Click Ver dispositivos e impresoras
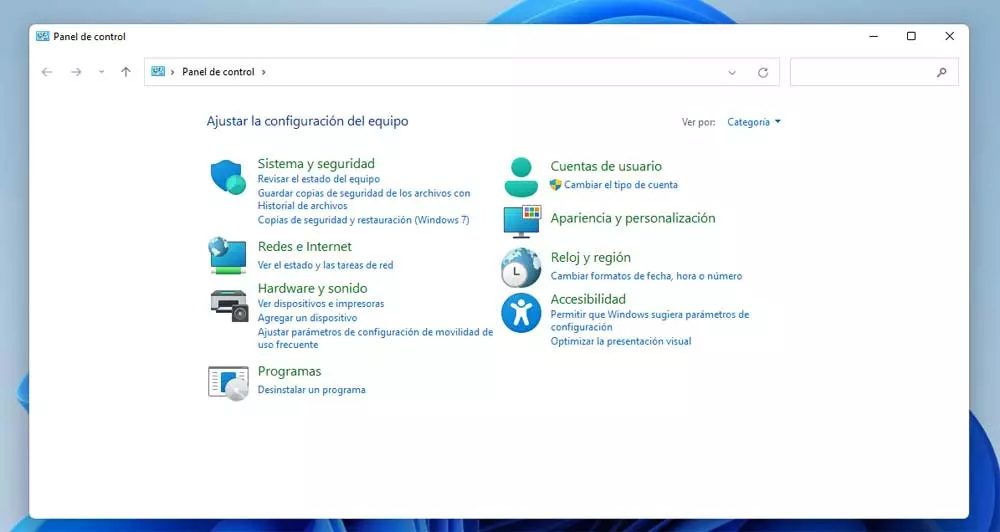1000x532 pixels. 321,304
